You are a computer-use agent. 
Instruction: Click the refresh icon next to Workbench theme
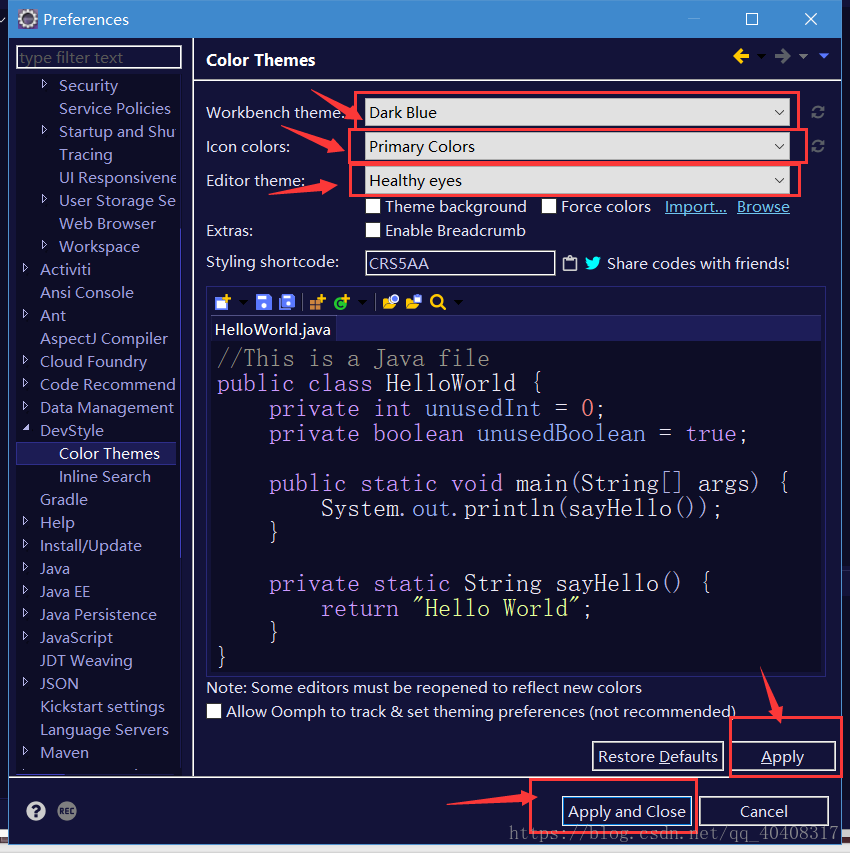coord(817,112)
